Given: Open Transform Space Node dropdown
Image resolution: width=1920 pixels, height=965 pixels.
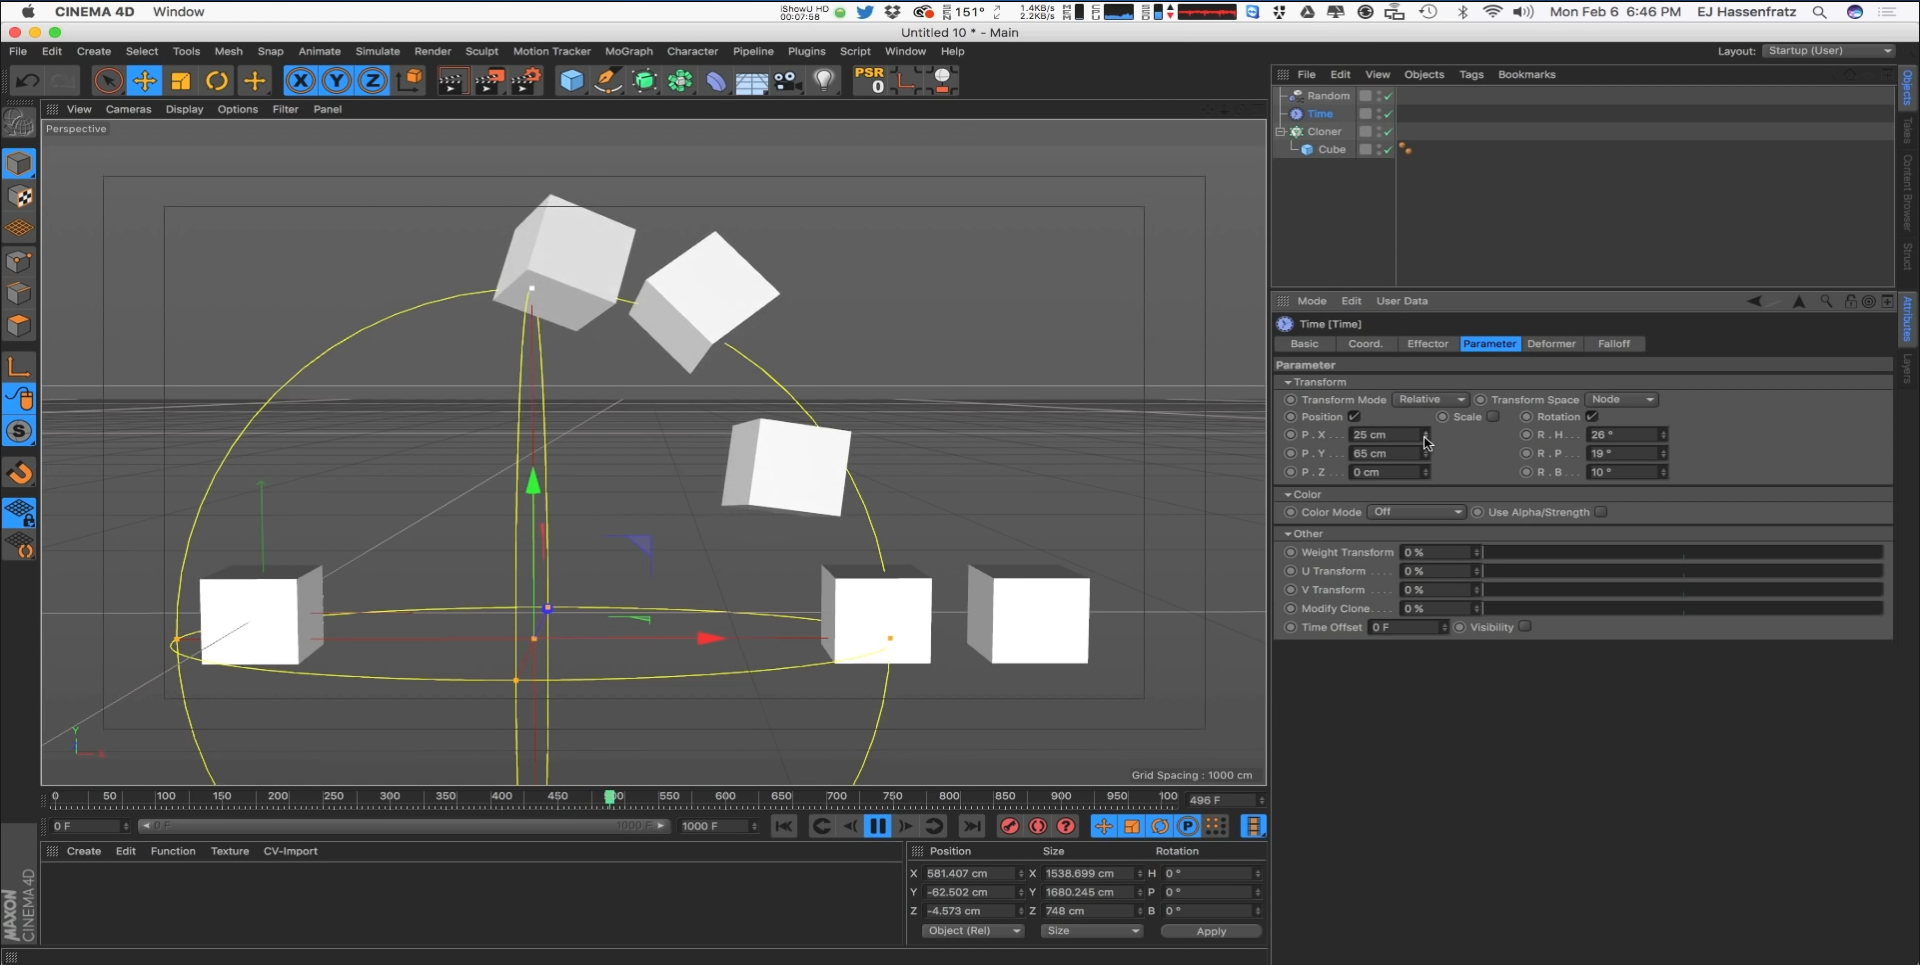Looking at the screenshot, I should [x=1622, y=400].
